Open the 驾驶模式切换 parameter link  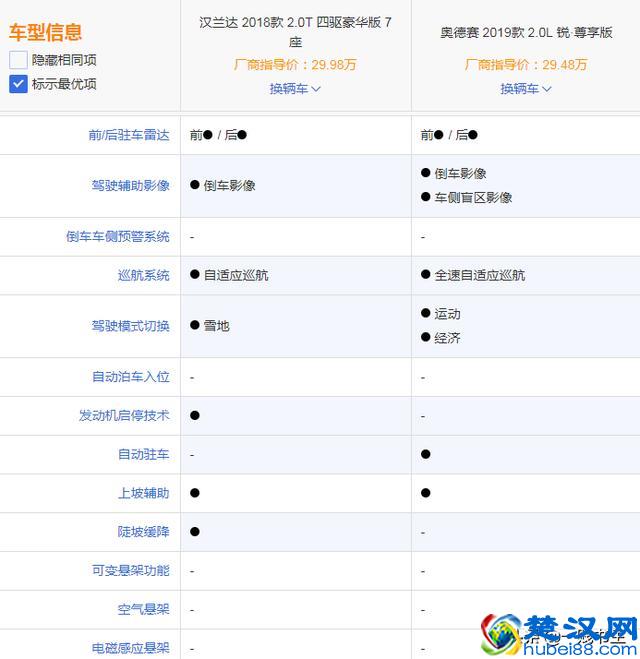click(131, 326)
